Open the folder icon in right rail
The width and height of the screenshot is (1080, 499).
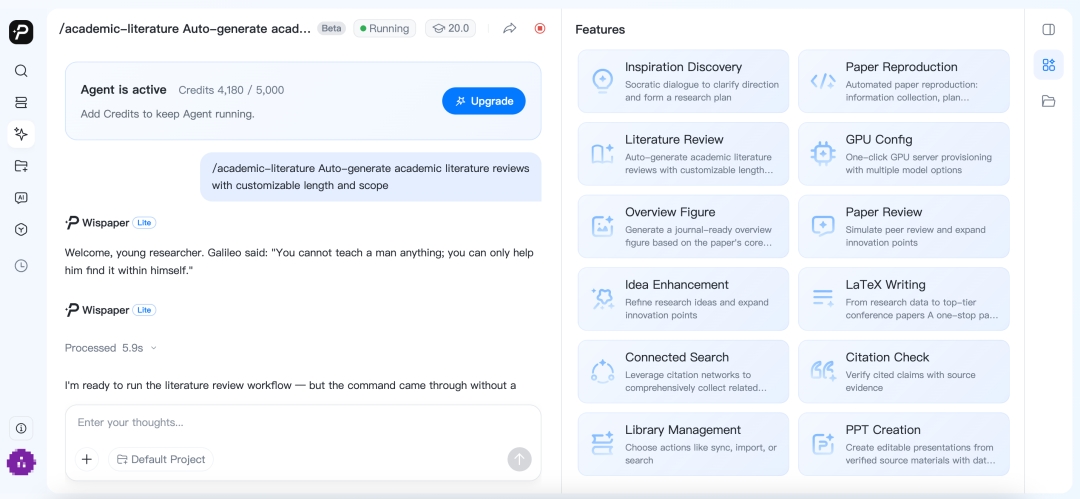[x=1048, y=101]
